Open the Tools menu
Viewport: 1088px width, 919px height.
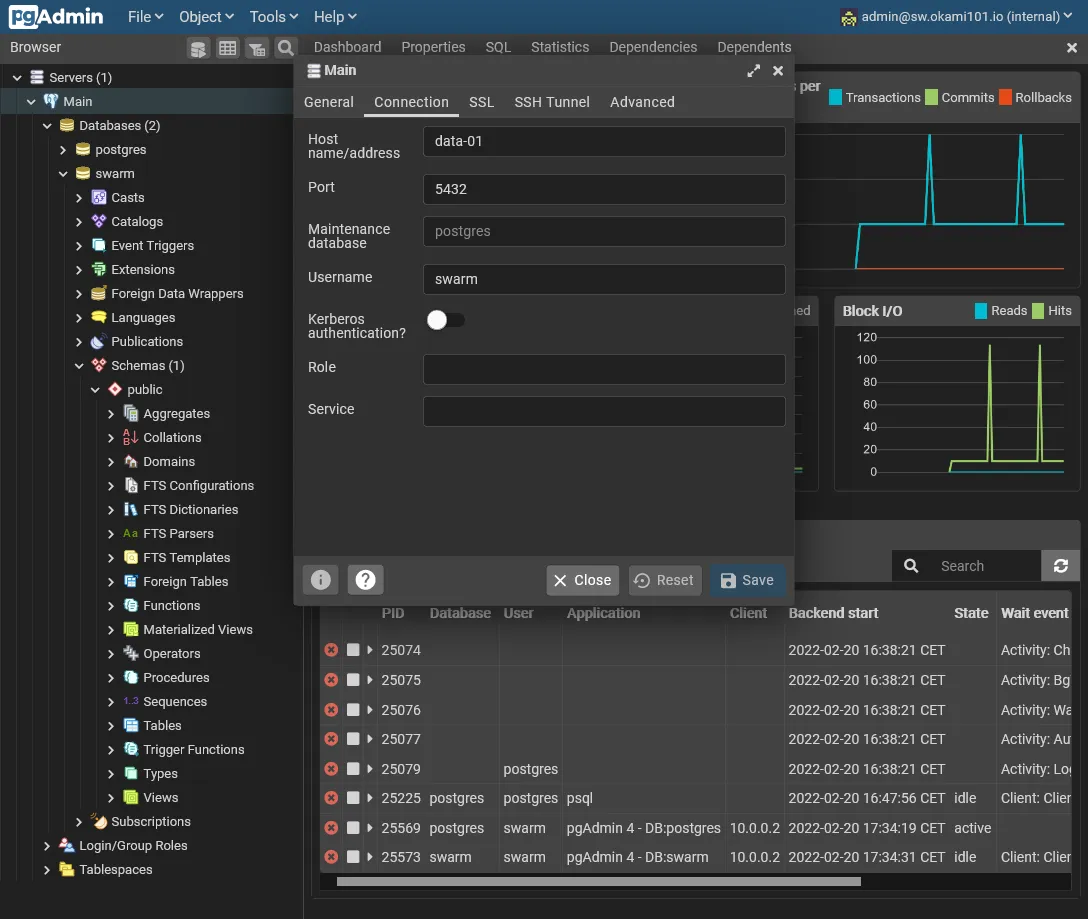(273, 17)
